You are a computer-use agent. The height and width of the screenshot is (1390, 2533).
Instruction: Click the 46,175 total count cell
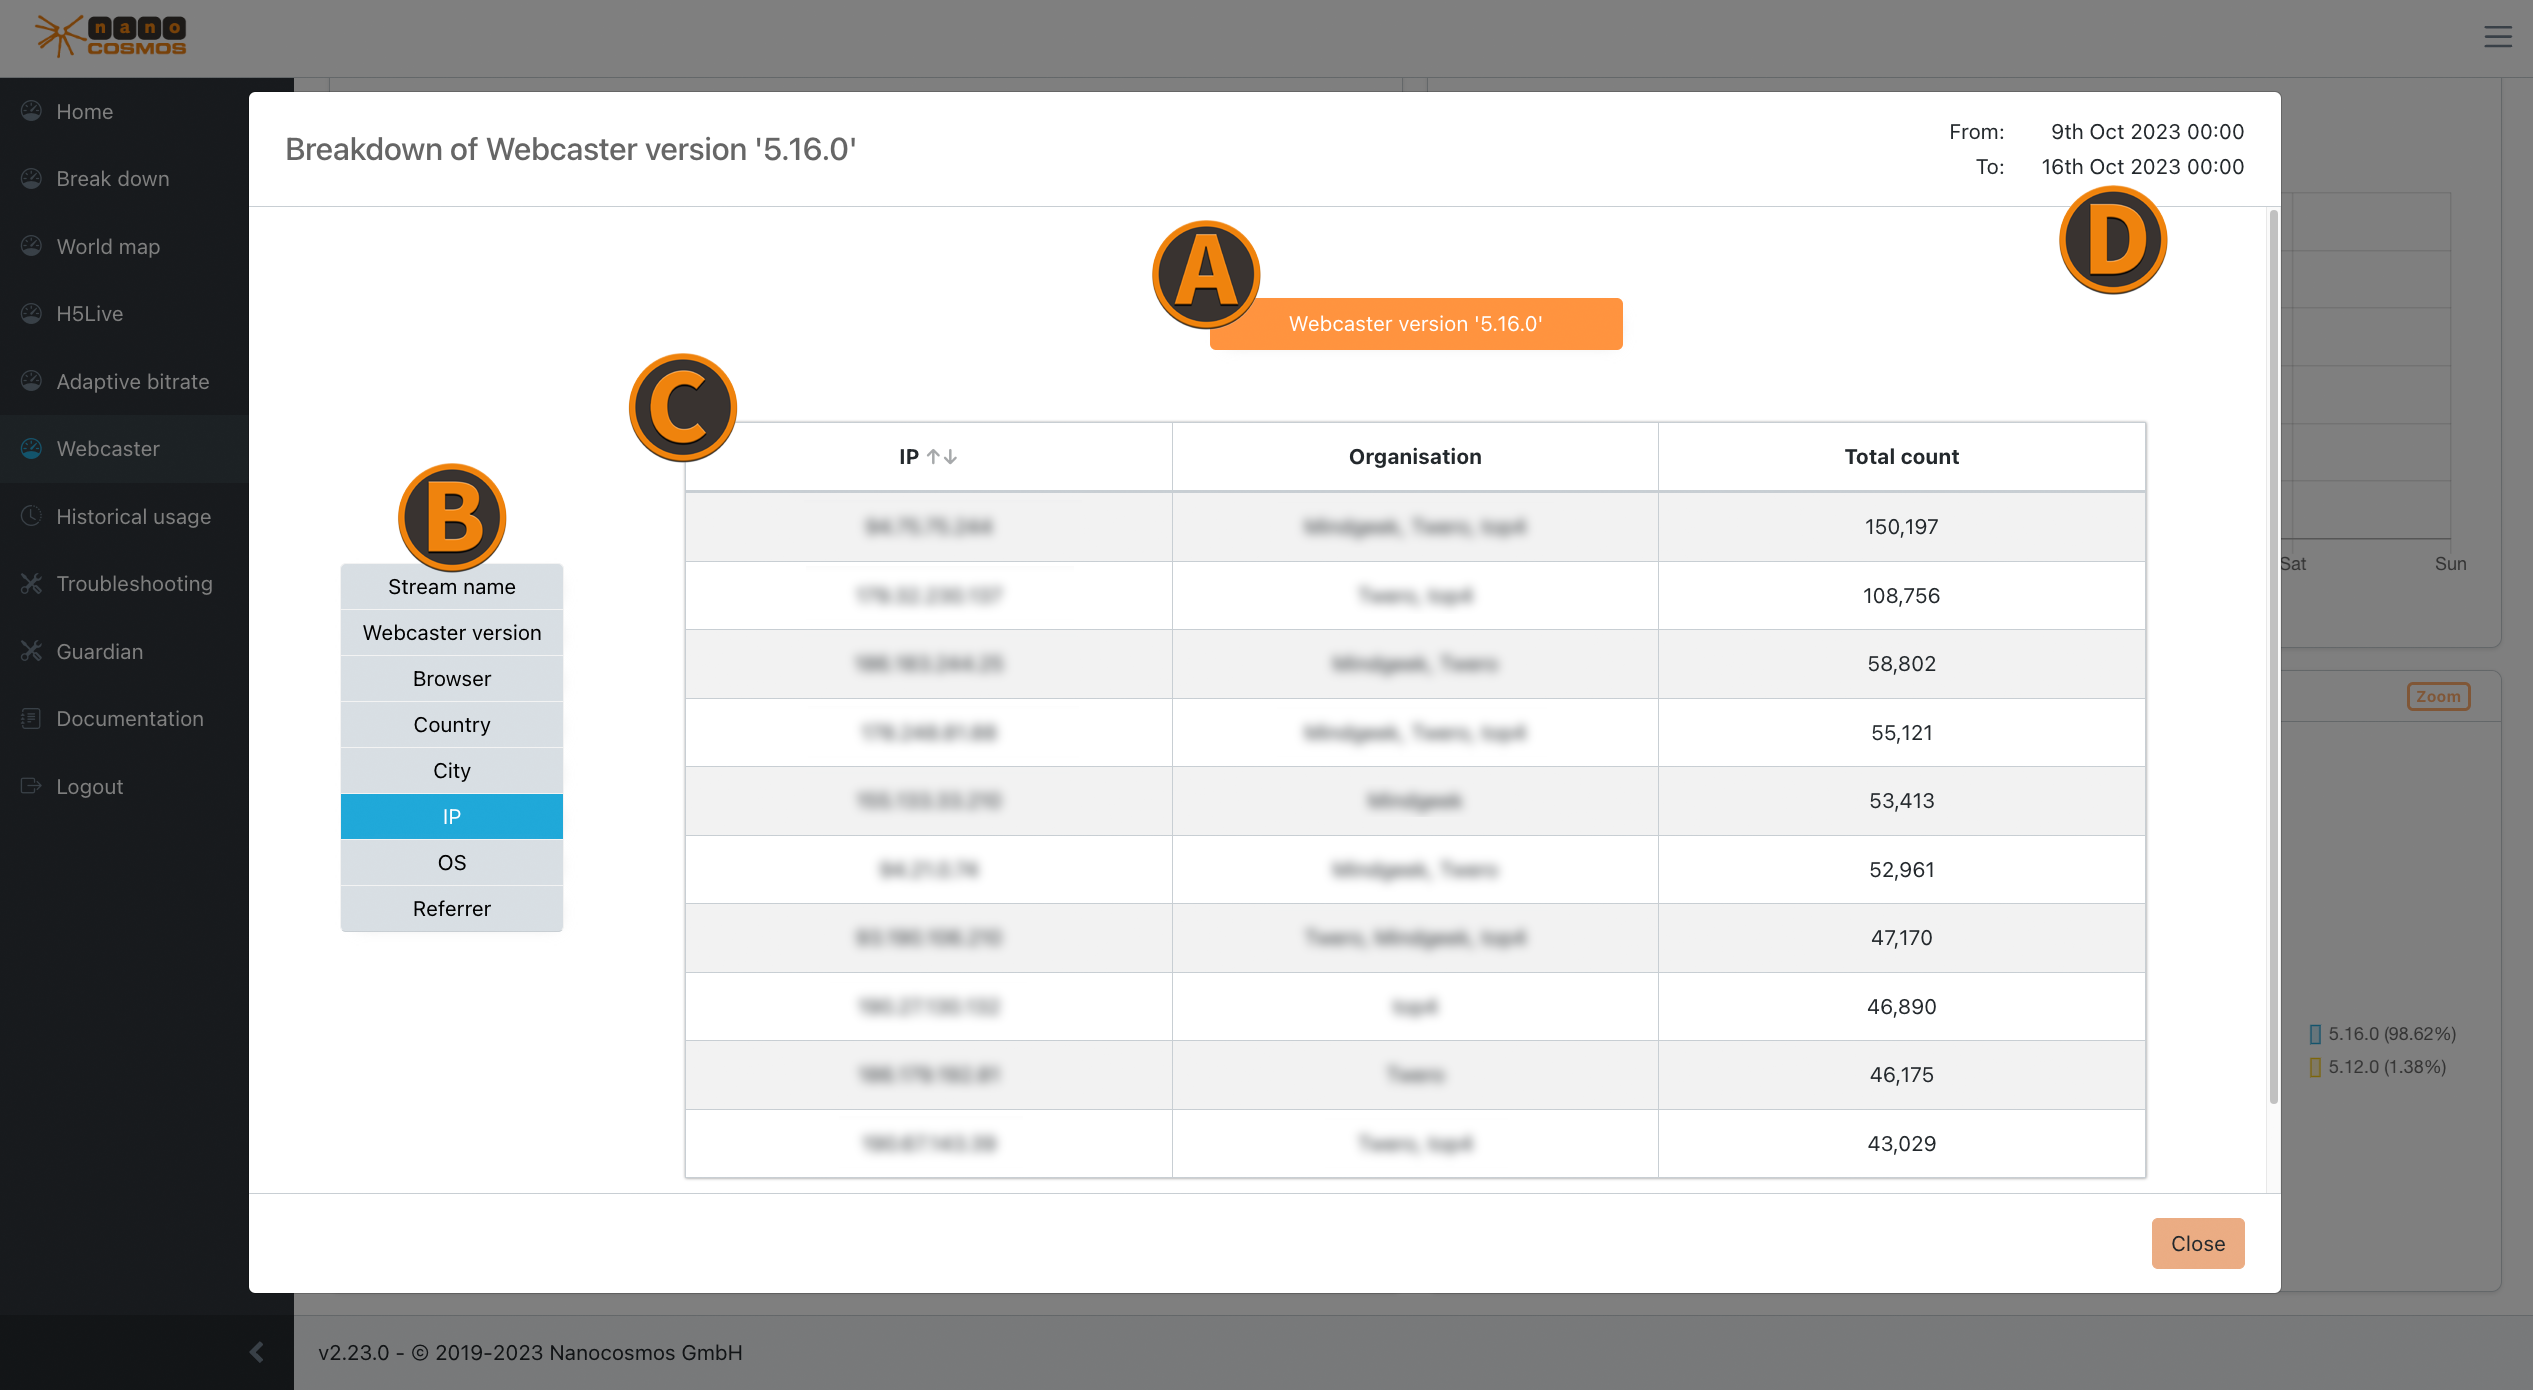pos(1901,1075)
